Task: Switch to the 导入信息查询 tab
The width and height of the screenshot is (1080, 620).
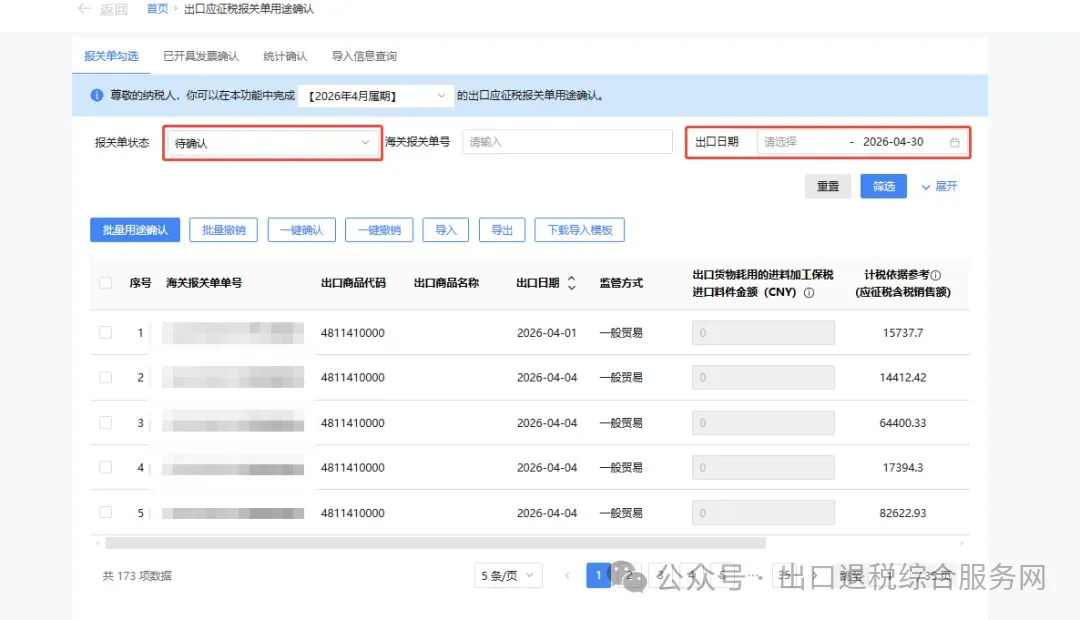Action: 364,56
